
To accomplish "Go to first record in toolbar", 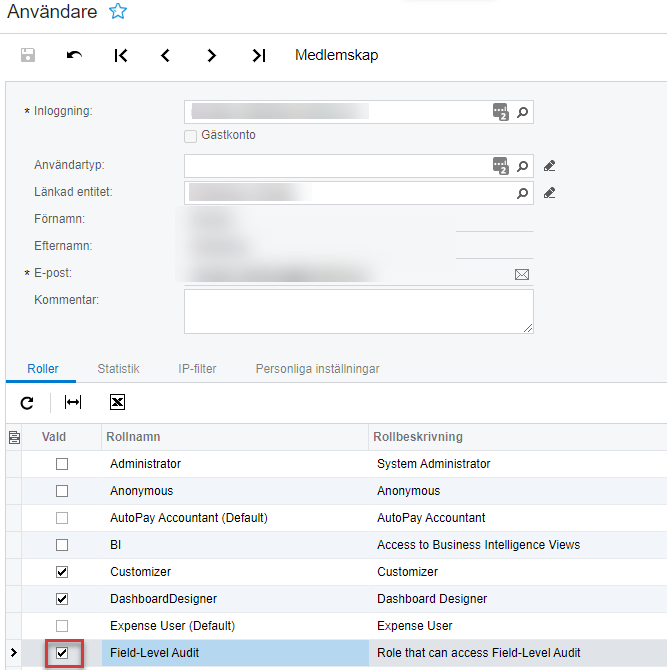I will [x=120, y=55].
